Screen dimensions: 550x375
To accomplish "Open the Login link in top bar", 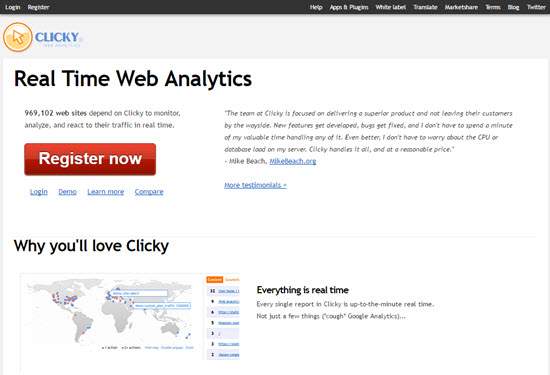I will 13,7.
